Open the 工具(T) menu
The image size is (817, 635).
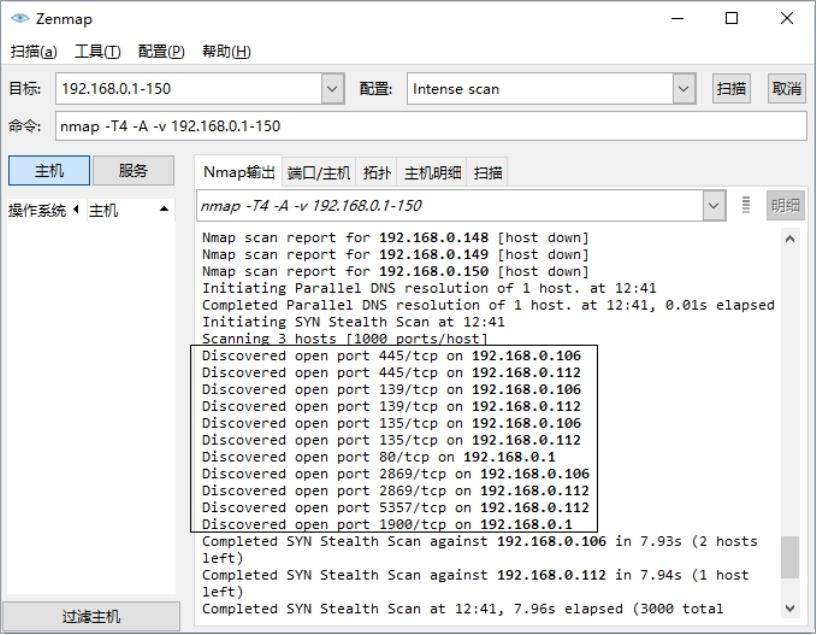point(98,52)
